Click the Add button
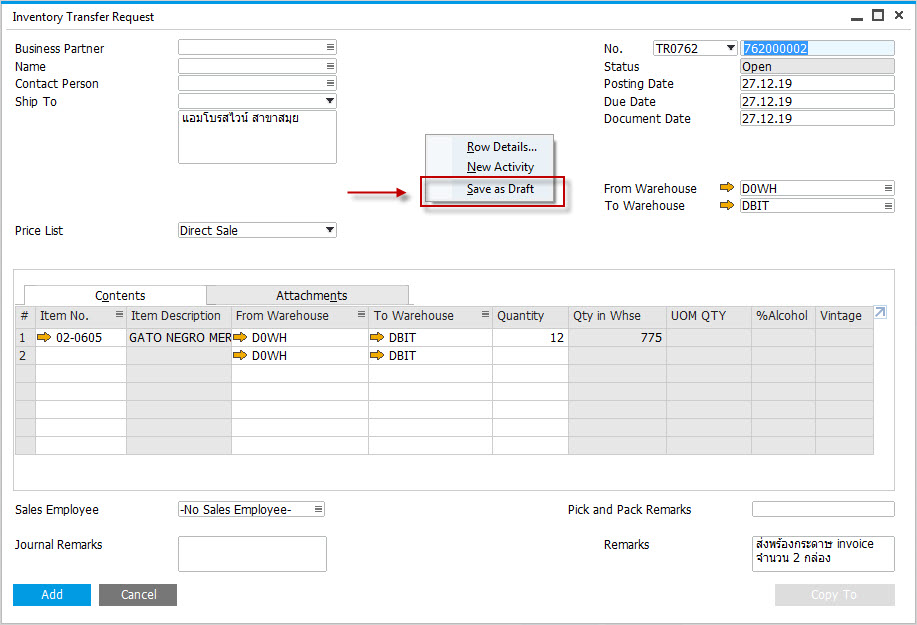Image resolution: width=917 pixels, height=625 pixels. click(x=52, y=595)
